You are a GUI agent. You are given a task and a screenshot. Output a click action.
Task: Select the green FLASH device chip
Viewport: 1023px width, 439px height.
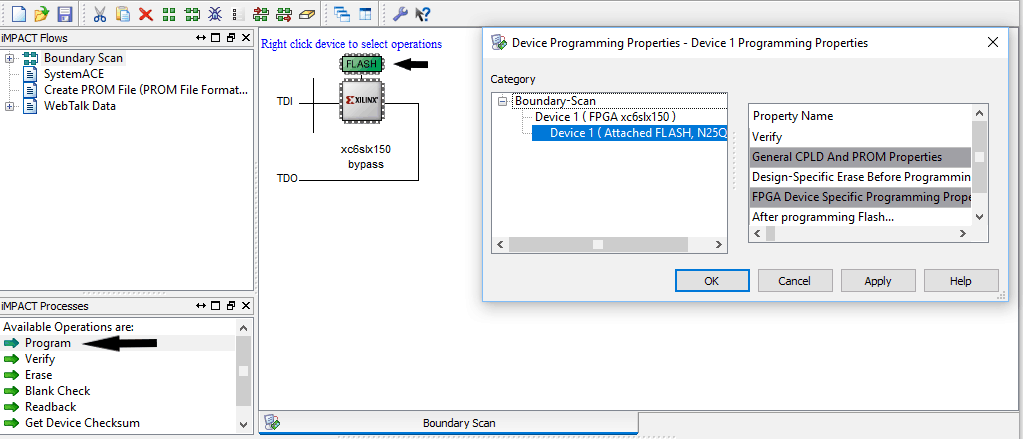tap(362, 64)
